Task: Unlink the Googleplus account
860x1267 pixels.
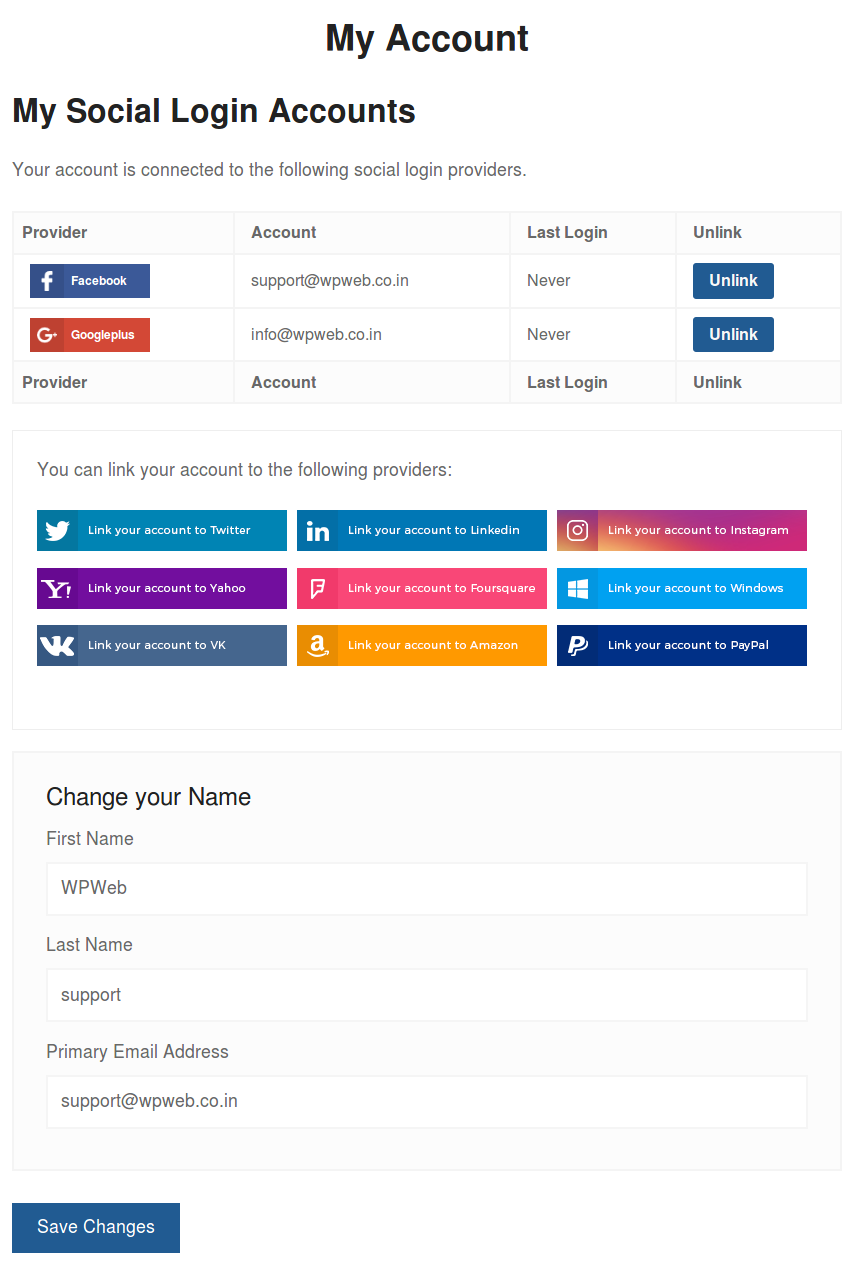Action: (x=733, y=335)
